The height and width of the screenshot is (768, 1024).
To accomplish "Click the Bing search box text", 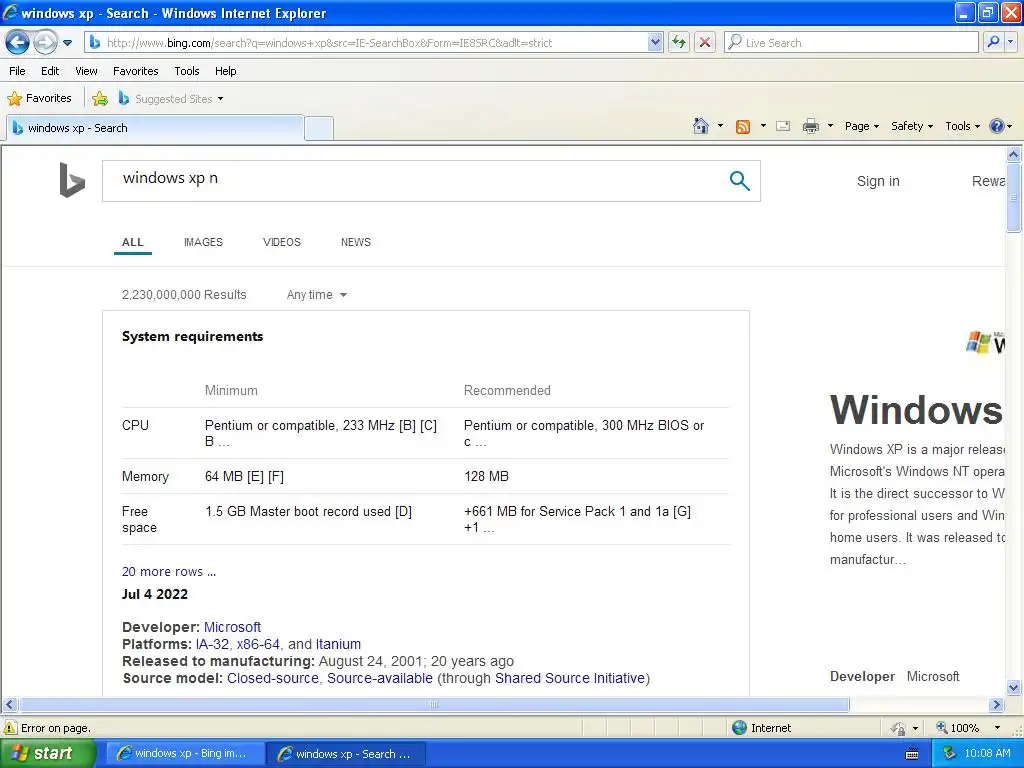I will 170,178.
